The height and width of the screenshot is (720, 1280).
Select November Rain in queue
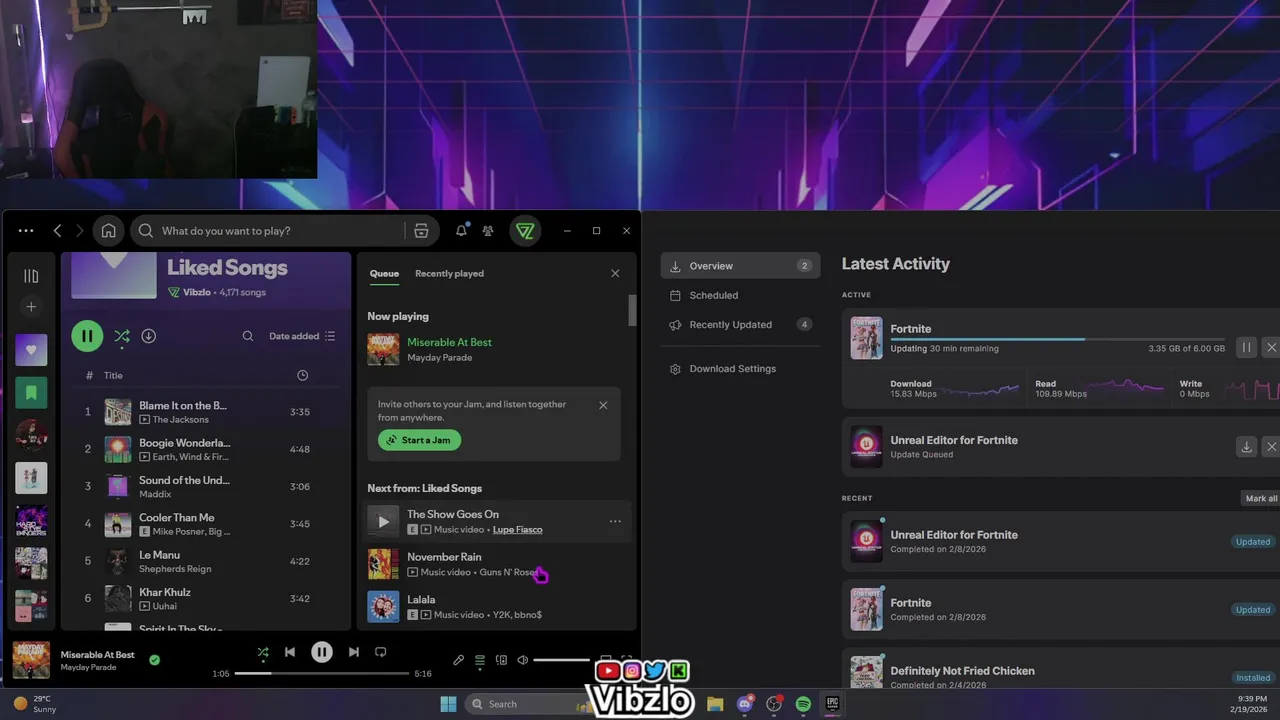pyautogui.click(x=495, y=564)
